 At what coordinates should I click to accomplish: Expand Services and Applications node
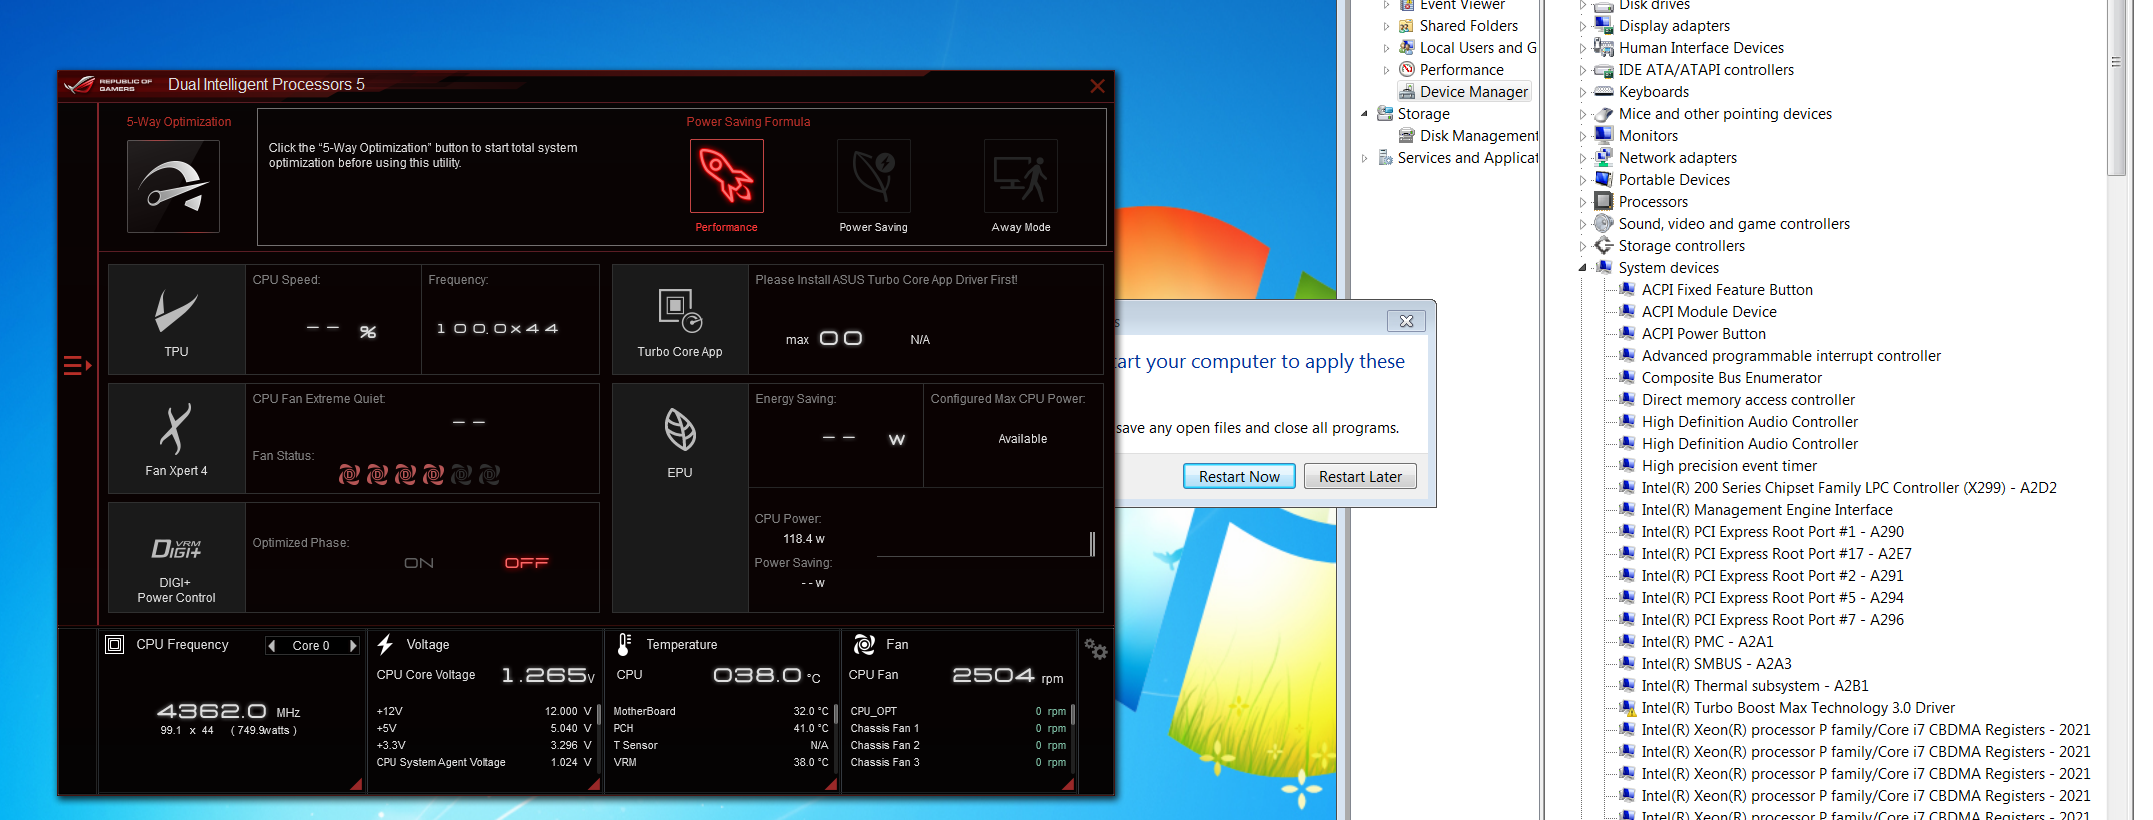pos(1364,158)
